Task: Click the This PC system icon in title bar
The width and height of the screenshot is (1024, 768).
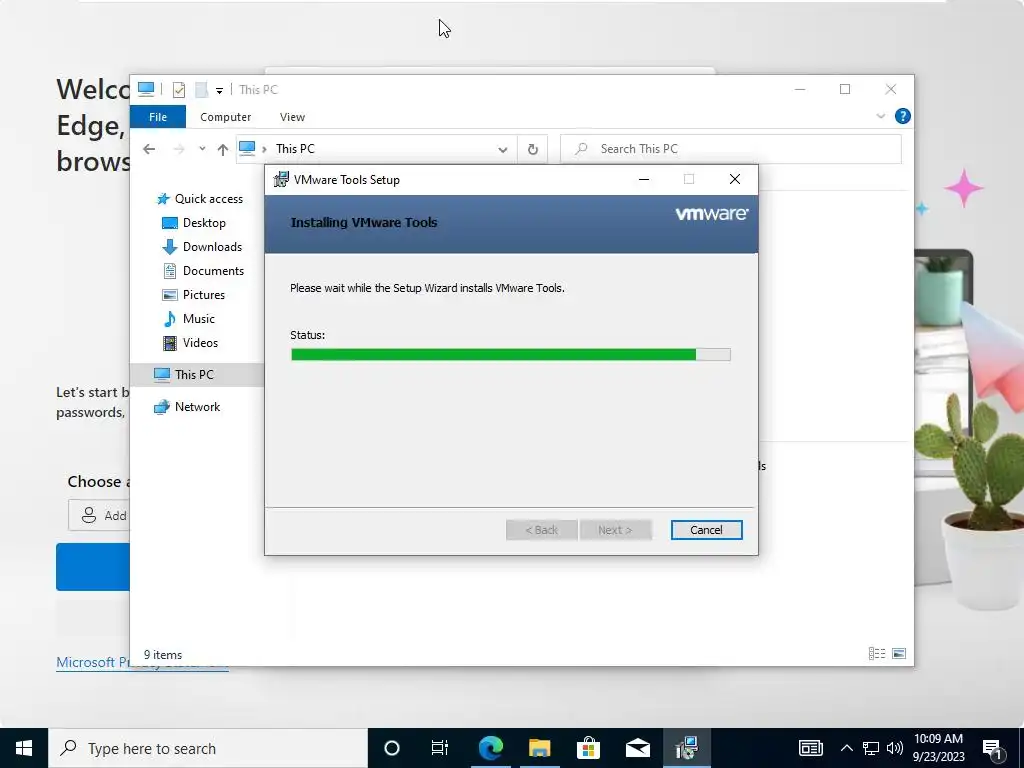Action: 146,89
